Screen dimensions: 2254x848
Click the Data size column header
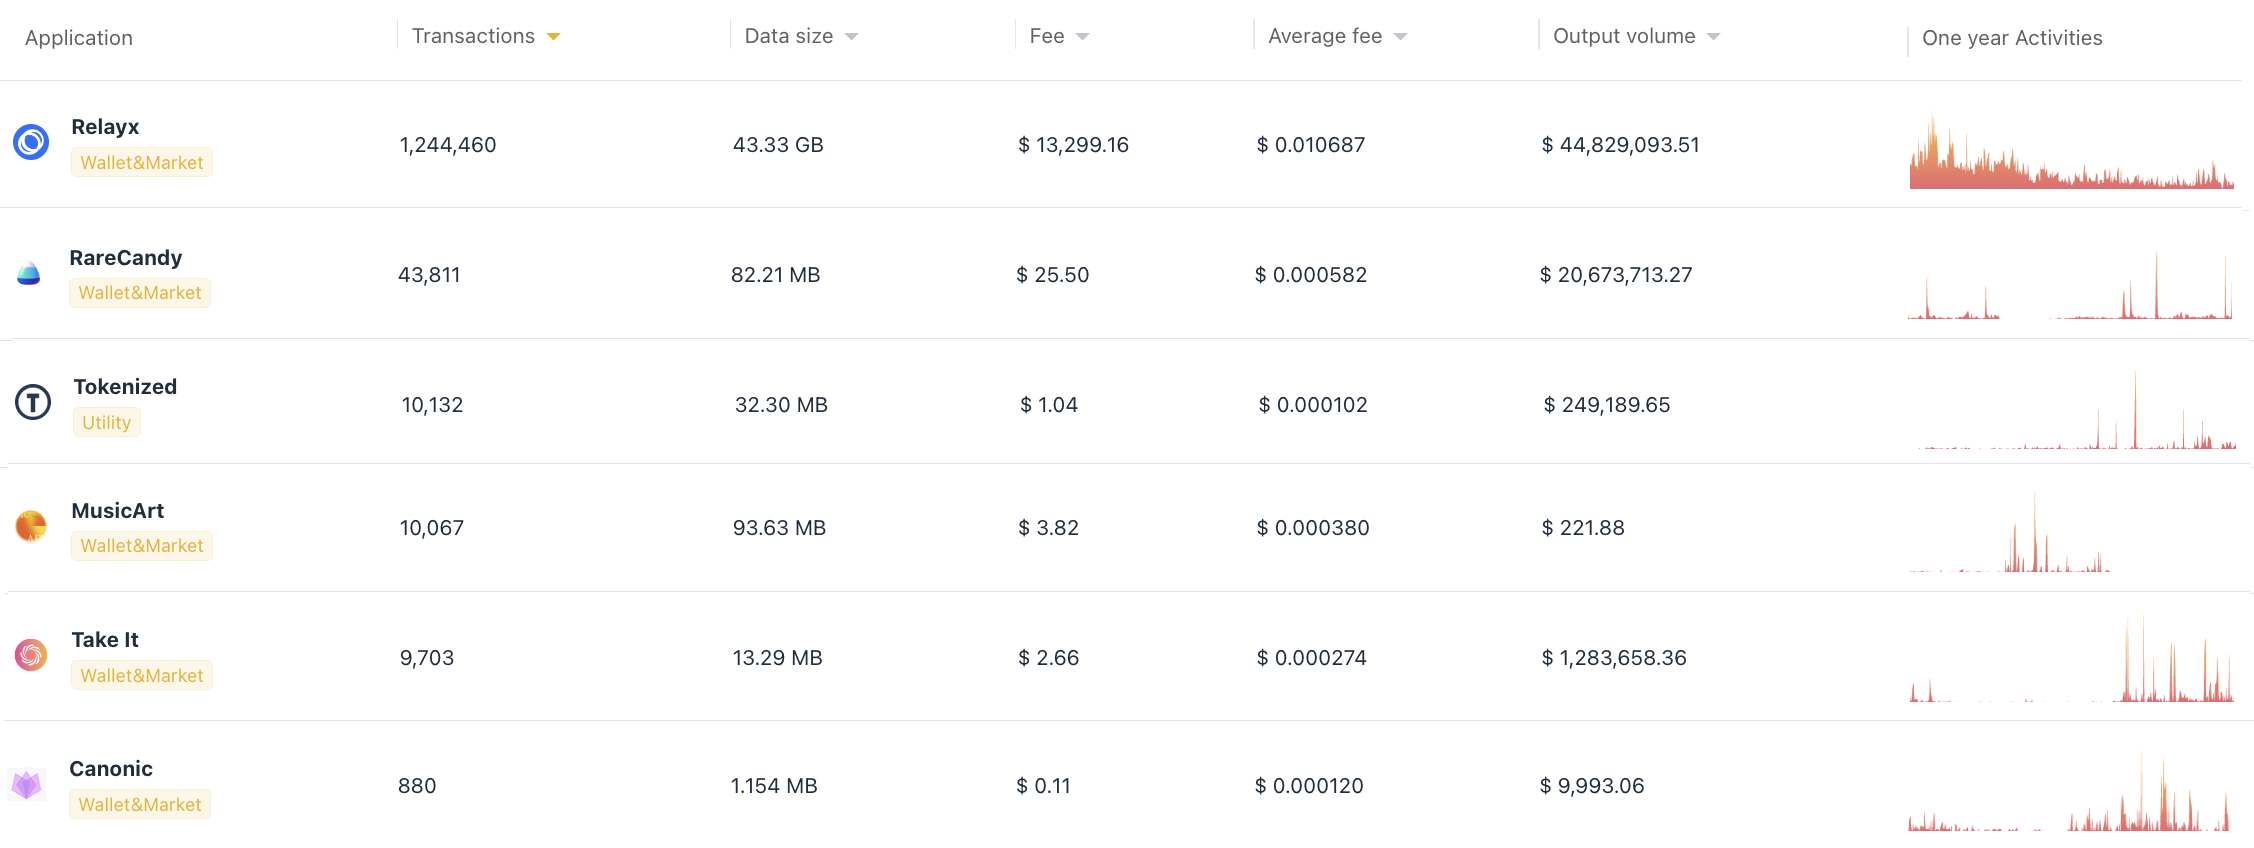pos(789,36)
